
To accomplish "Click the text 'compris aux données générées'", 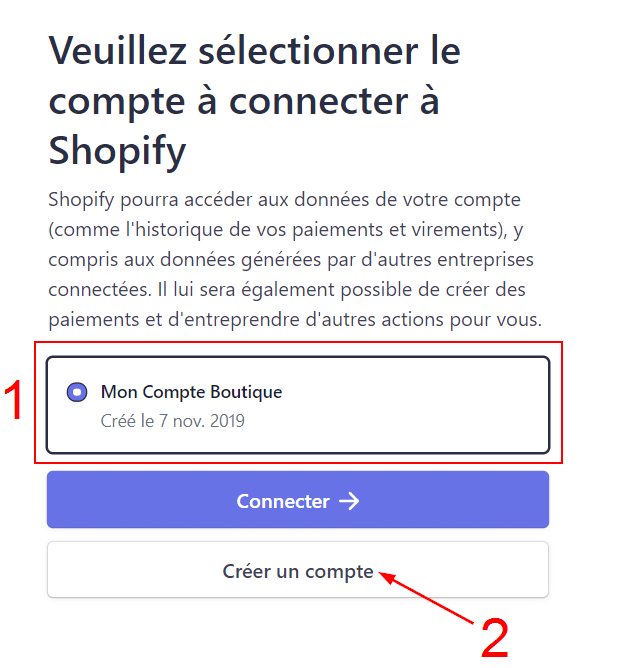I will tap(170, 260).
